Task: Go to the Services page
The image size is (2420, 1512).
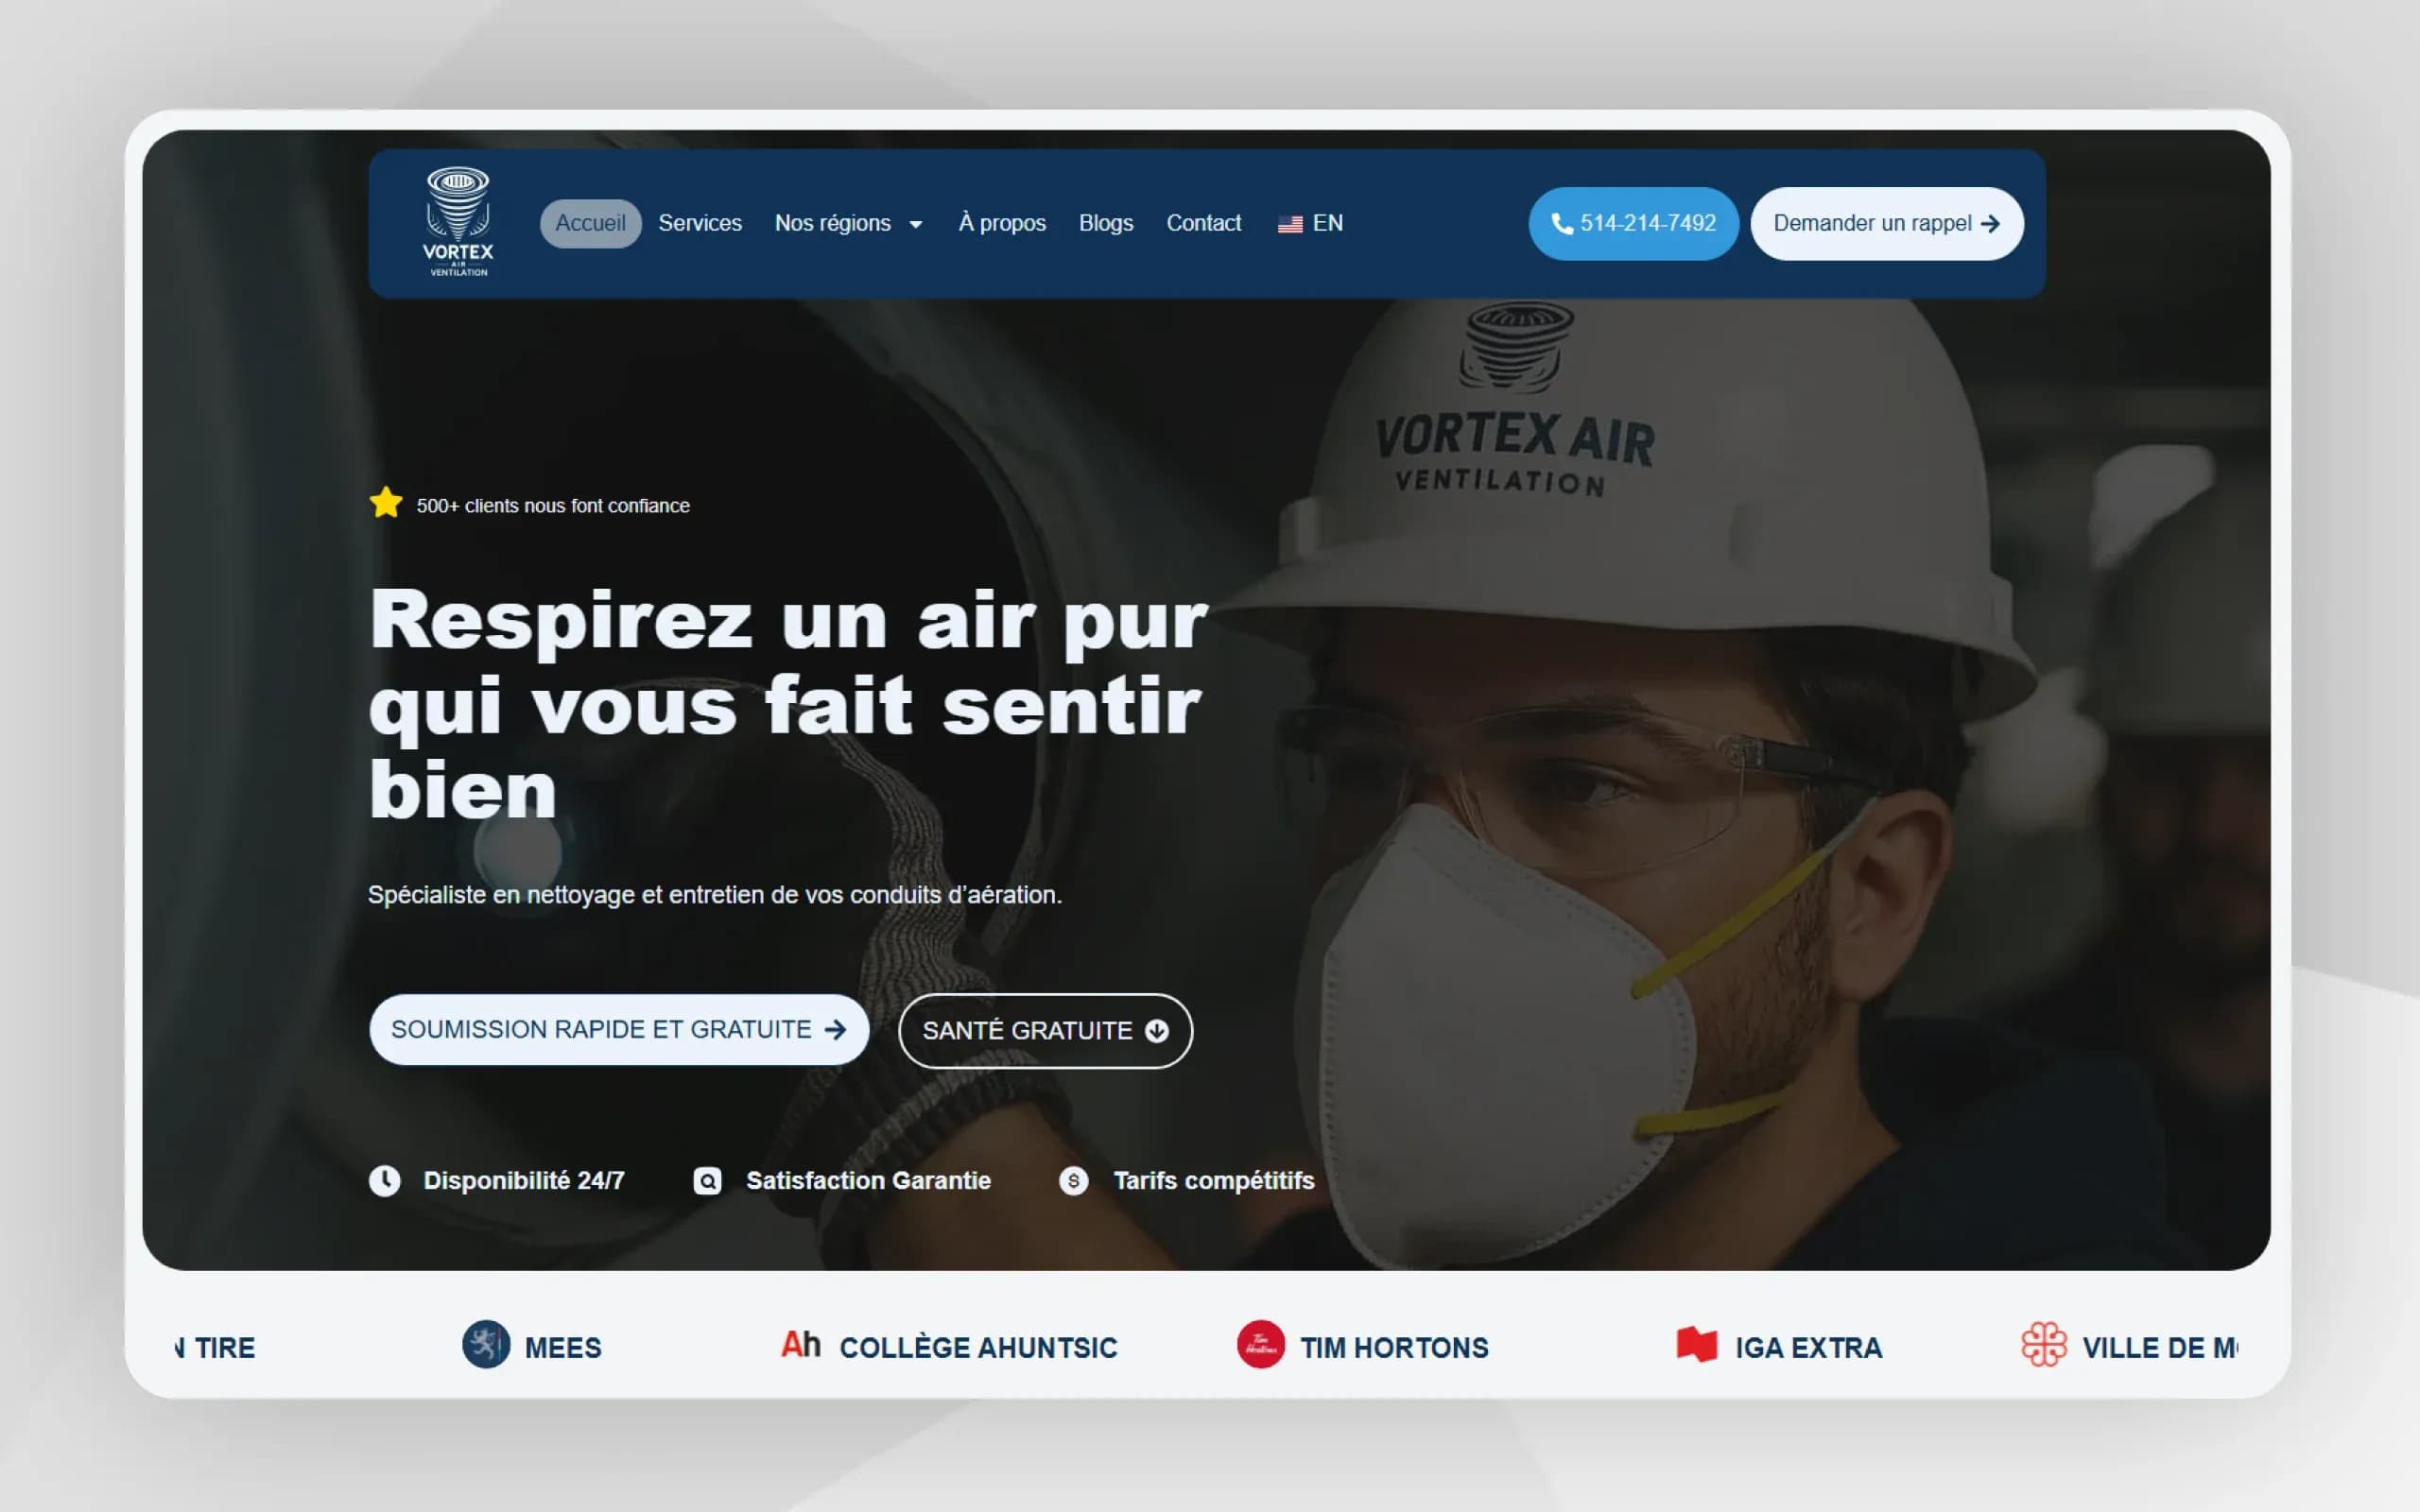Action: click(700, 223)
